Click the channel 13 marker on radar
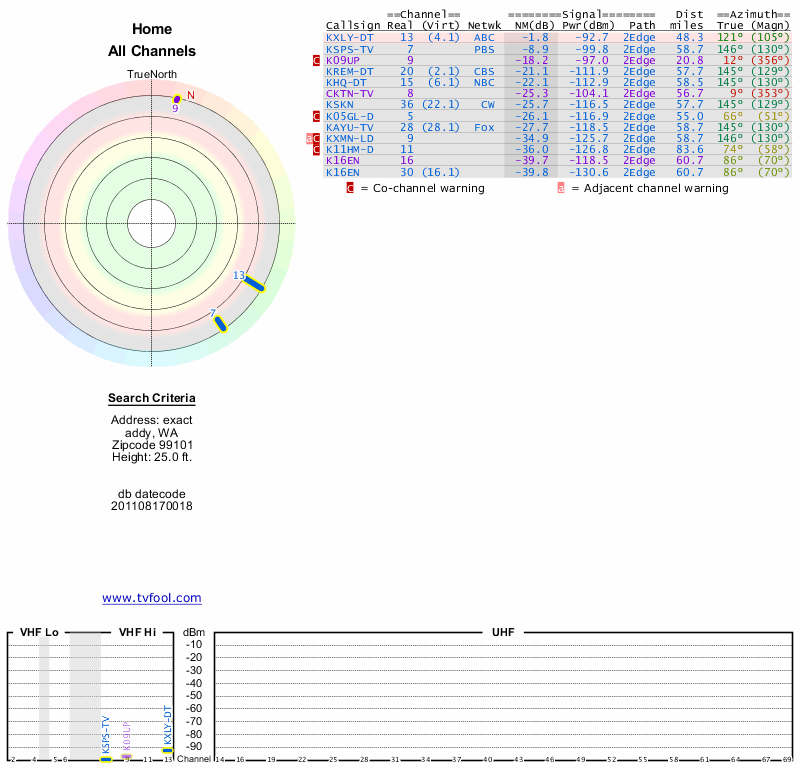 [255, 284]
